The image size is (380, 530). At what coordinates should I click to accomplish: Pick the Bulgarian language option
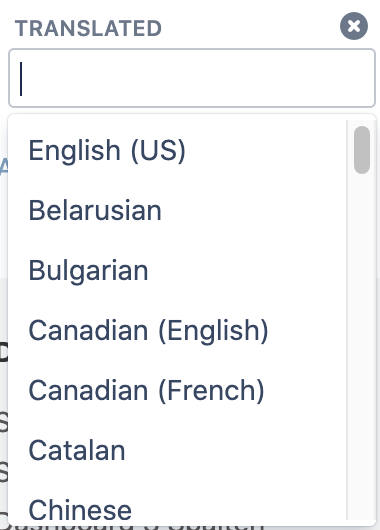177,270
